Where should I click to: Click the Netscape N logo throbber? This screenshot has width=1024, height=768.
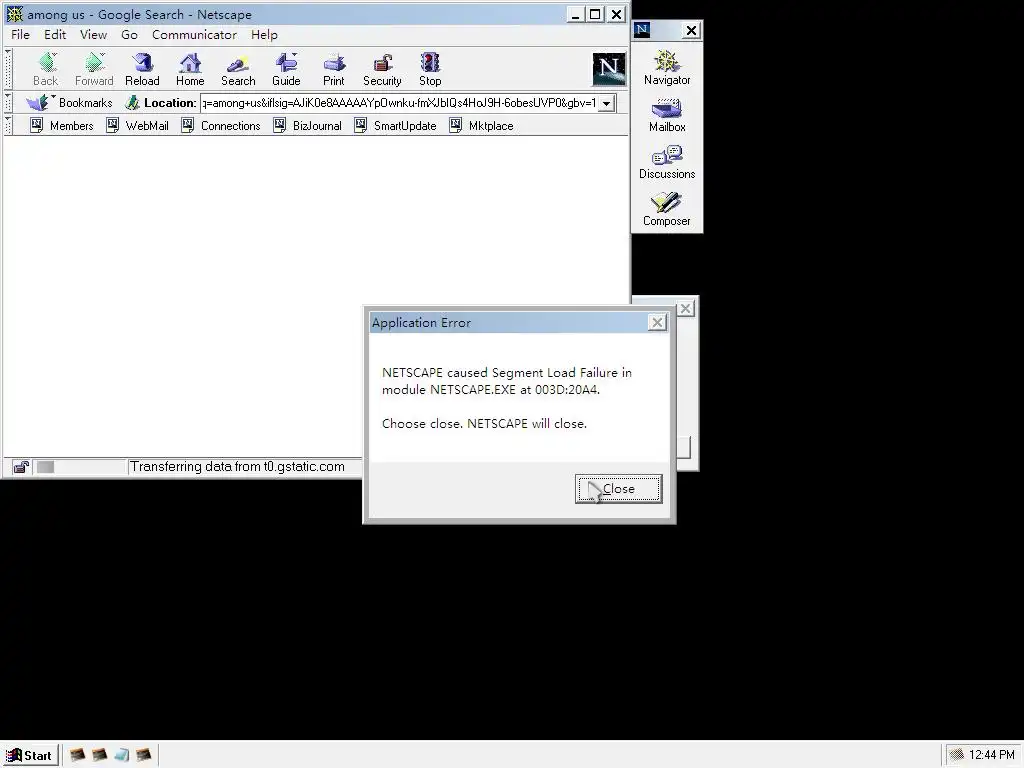click(x=609, y=69)
